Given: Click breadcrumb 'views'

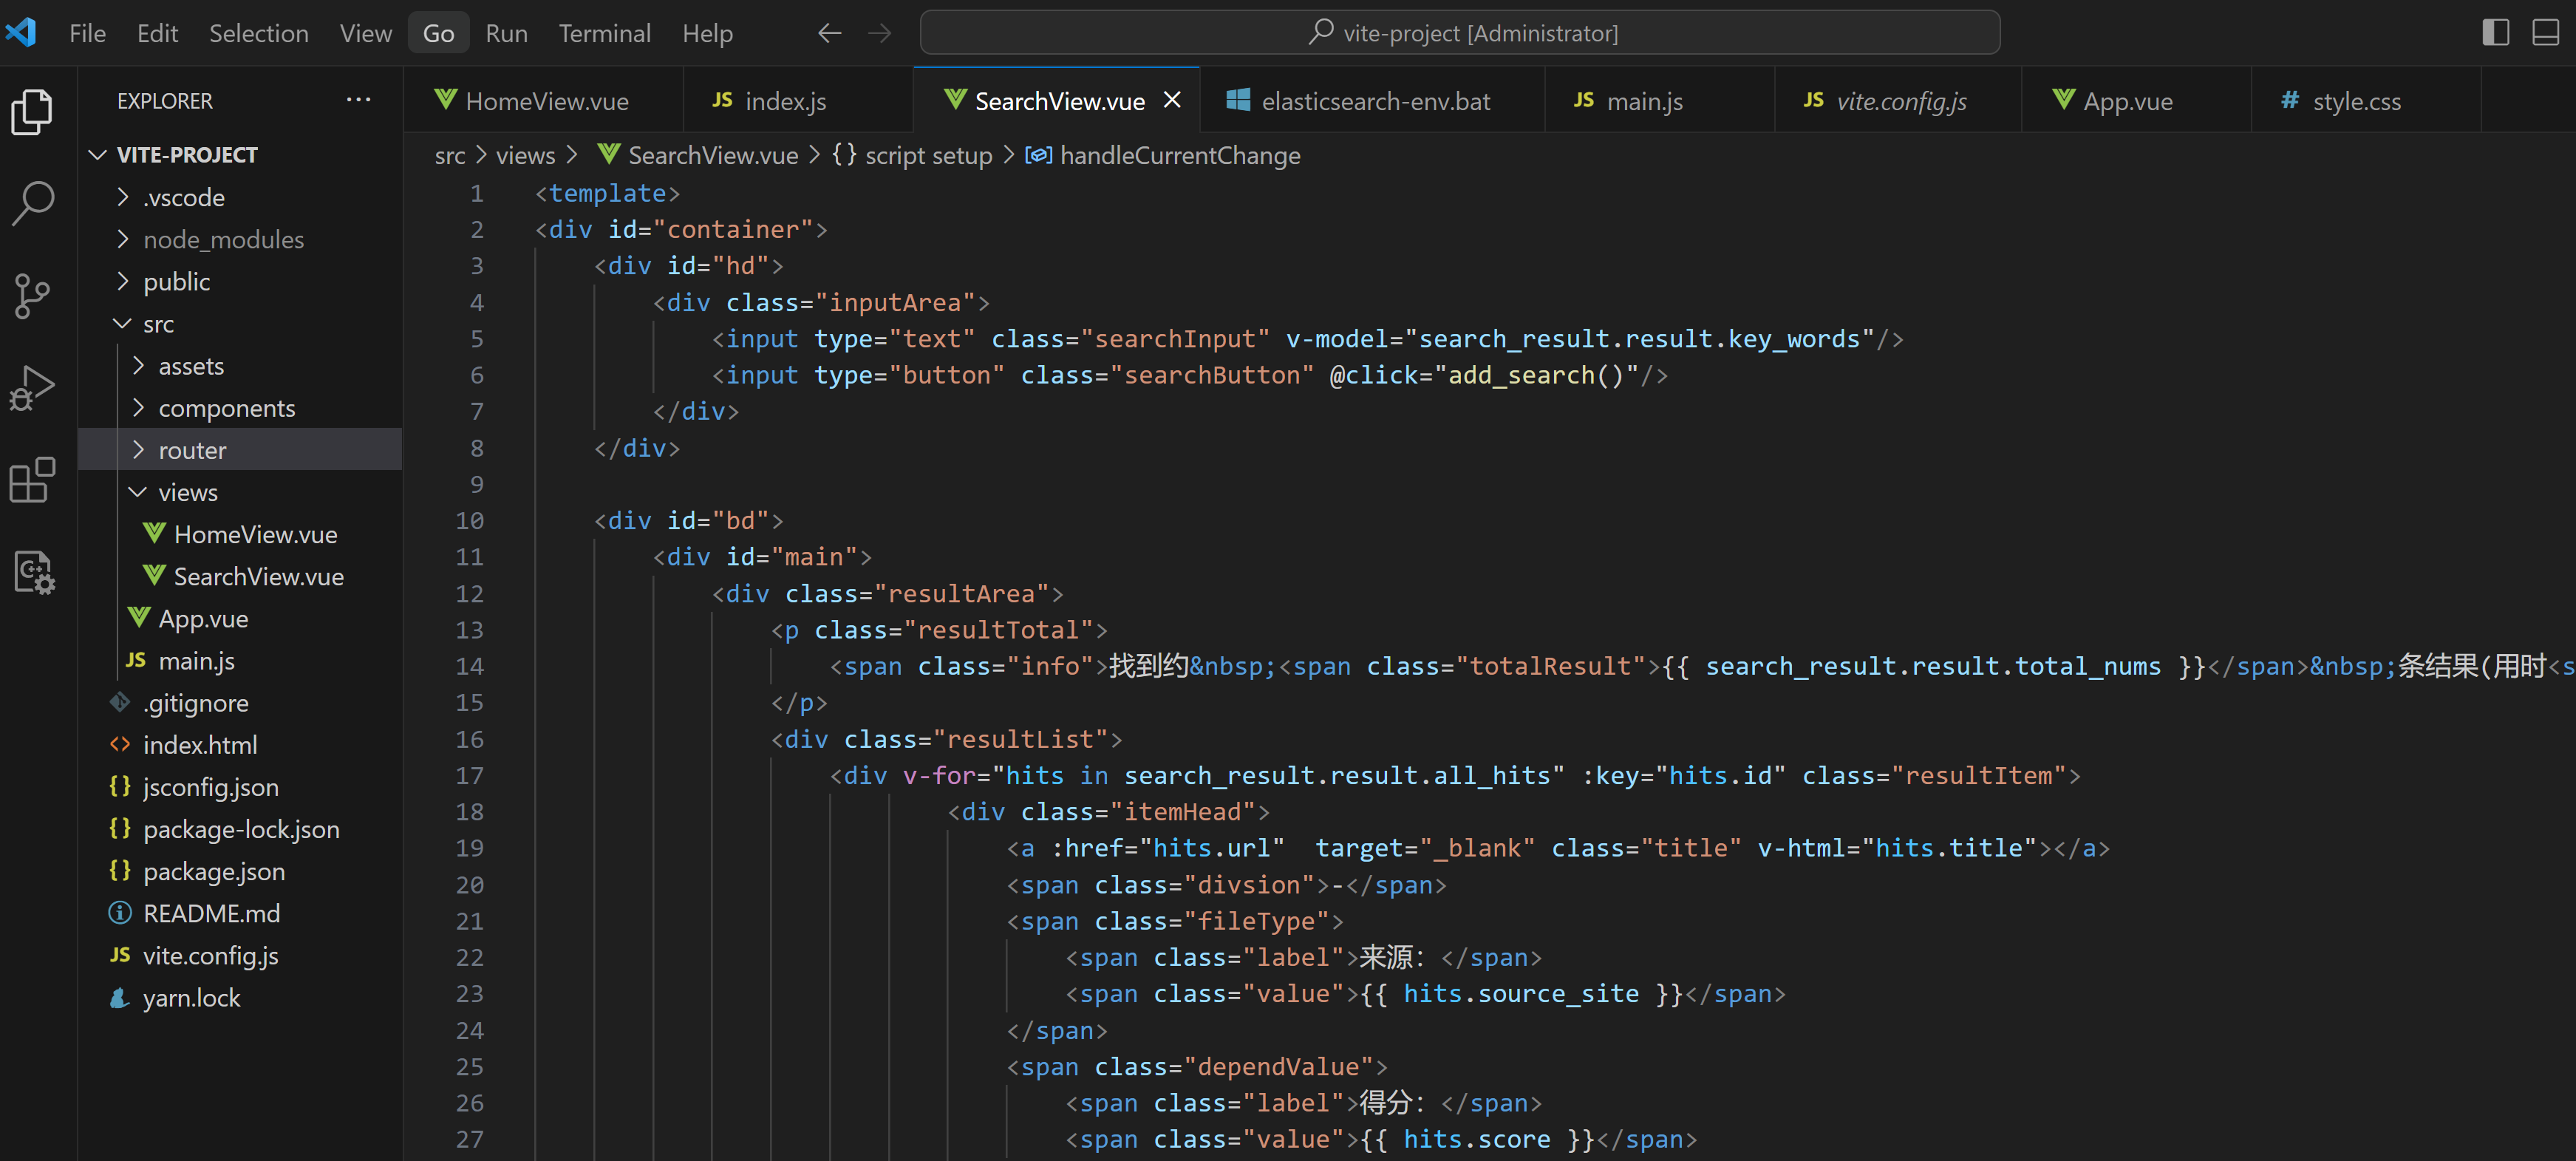Looking at the screenshot, I should tap(525, 155).
